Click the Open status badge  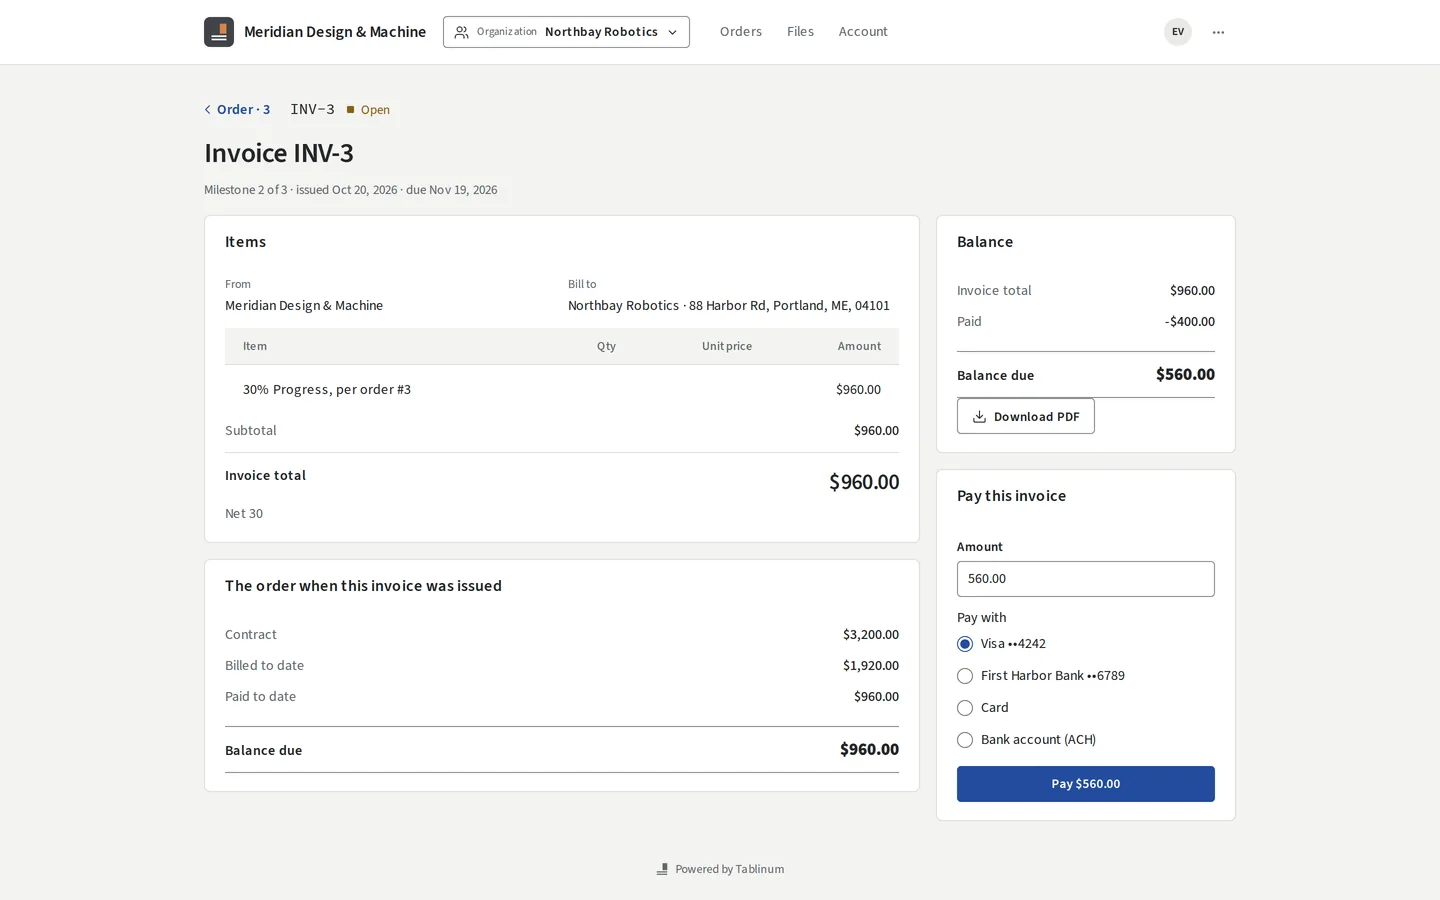[369, 110]
